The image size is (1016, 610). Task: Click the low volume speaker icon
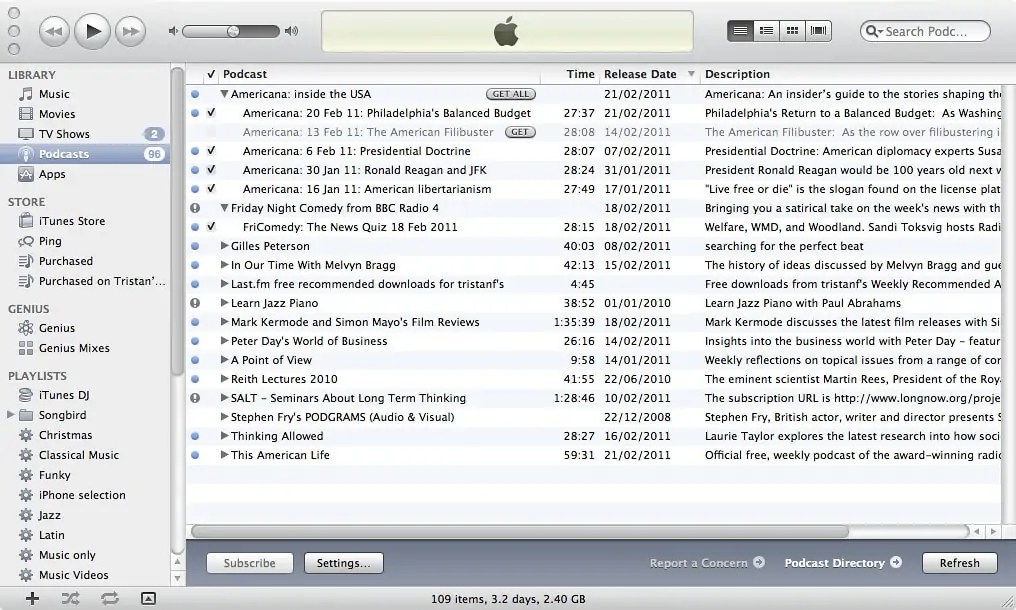173,31
